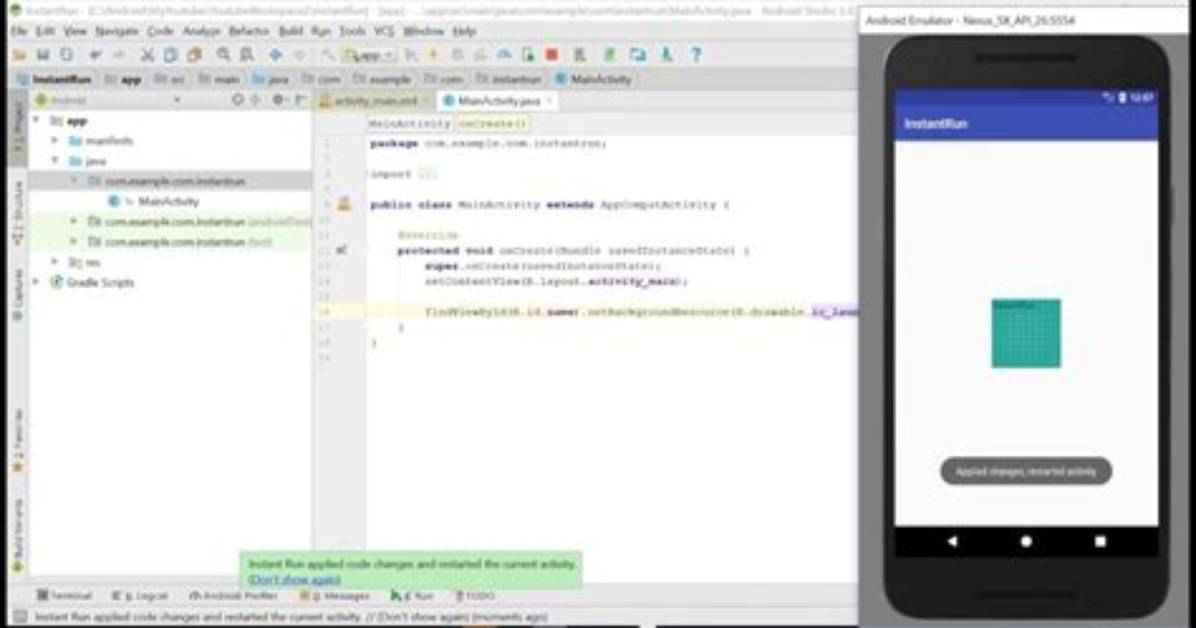Viewport: 1196px width, 628px height.
Task: Click the Synchronize toolbar icon
Action: [67, 55]
